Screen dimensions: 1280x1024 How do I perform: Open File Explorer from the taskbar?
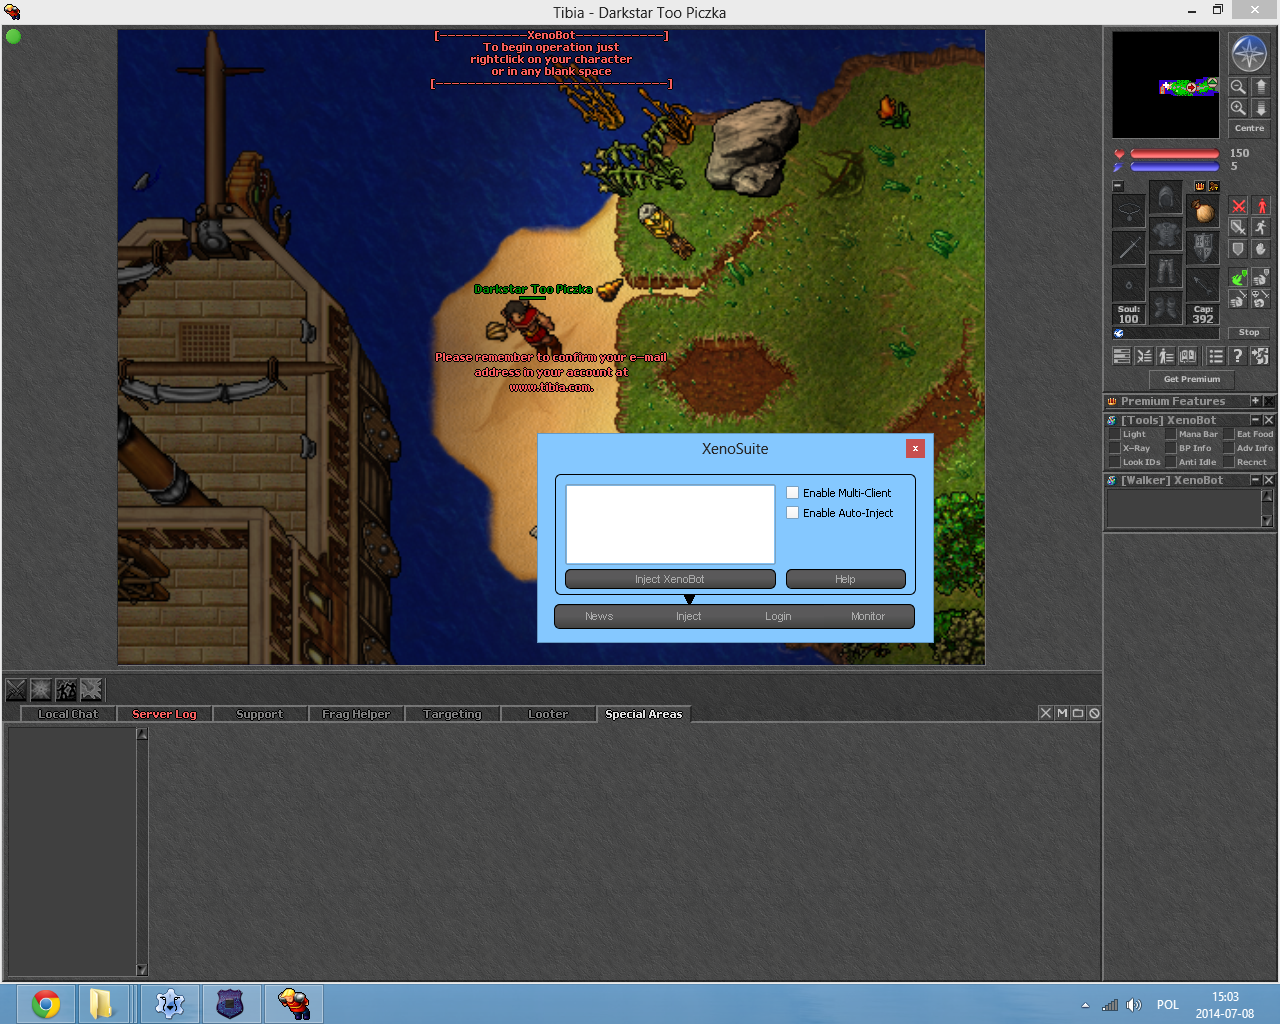tap(102, 1004)
